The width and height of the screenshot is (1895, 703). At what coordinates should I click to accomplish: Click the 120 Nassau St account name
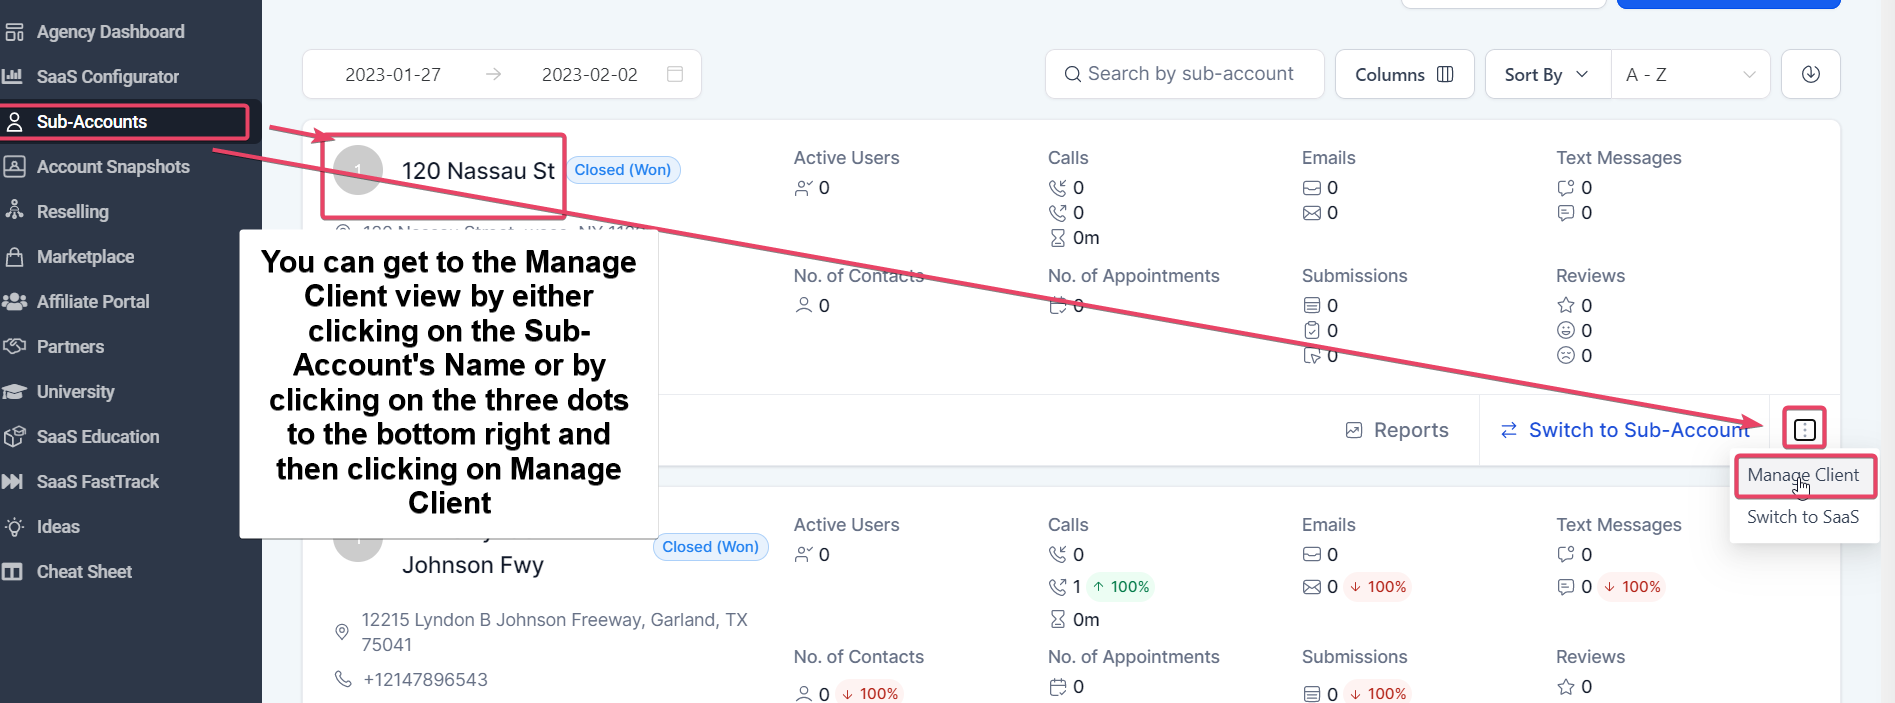coord(478,171)
